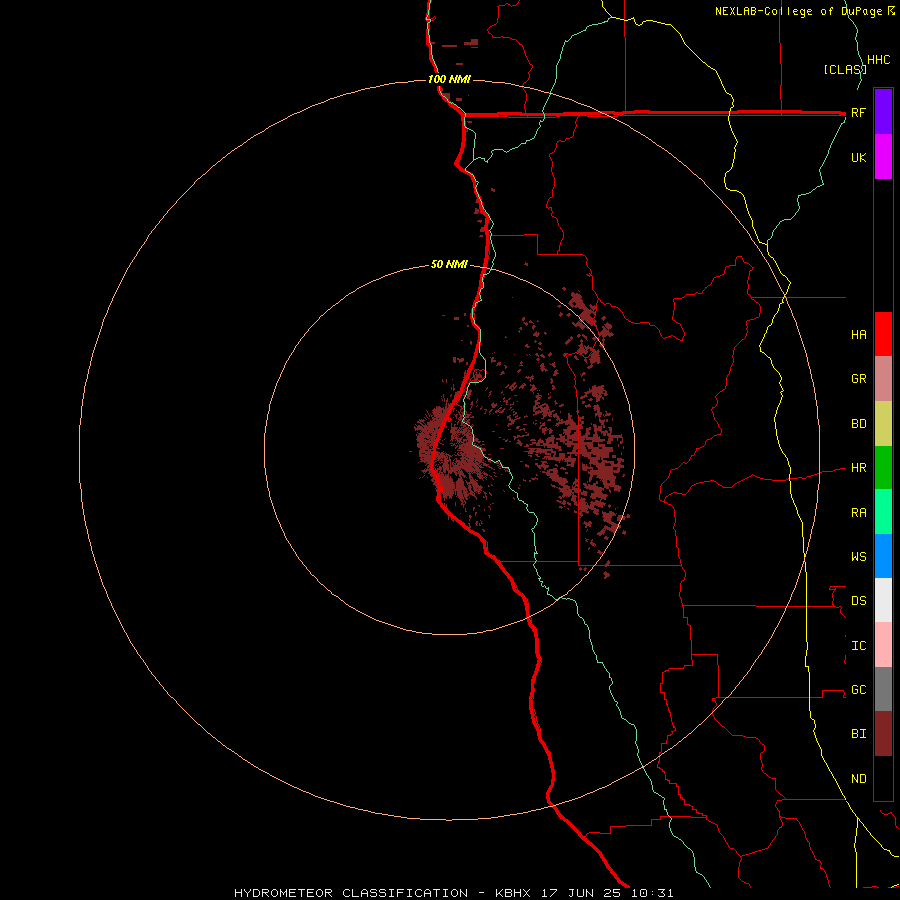Click the GR pink-brown legend swatch
This screenshot has width=900, height=900.
(x=883, y=379)
